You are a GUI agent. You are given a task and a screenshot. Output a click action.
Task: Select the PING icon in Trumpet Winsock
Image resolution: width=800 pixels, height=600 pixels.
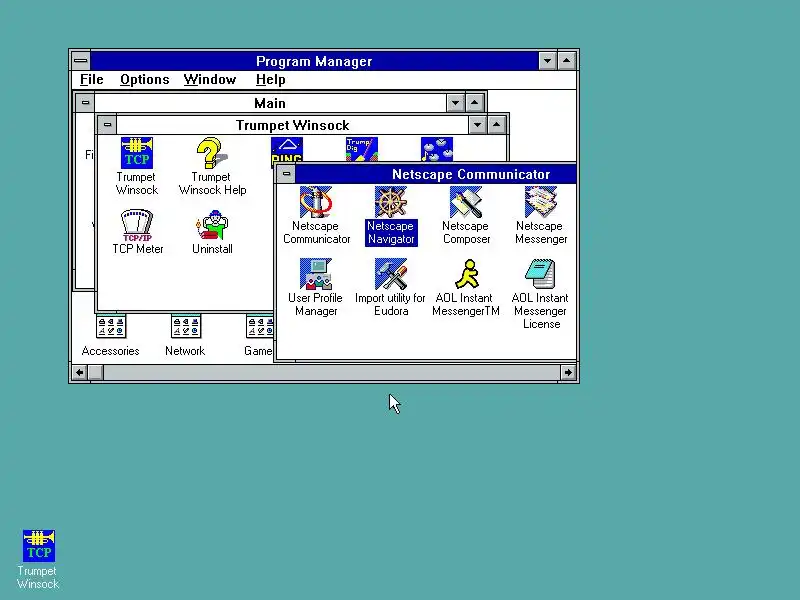[287, 149]
